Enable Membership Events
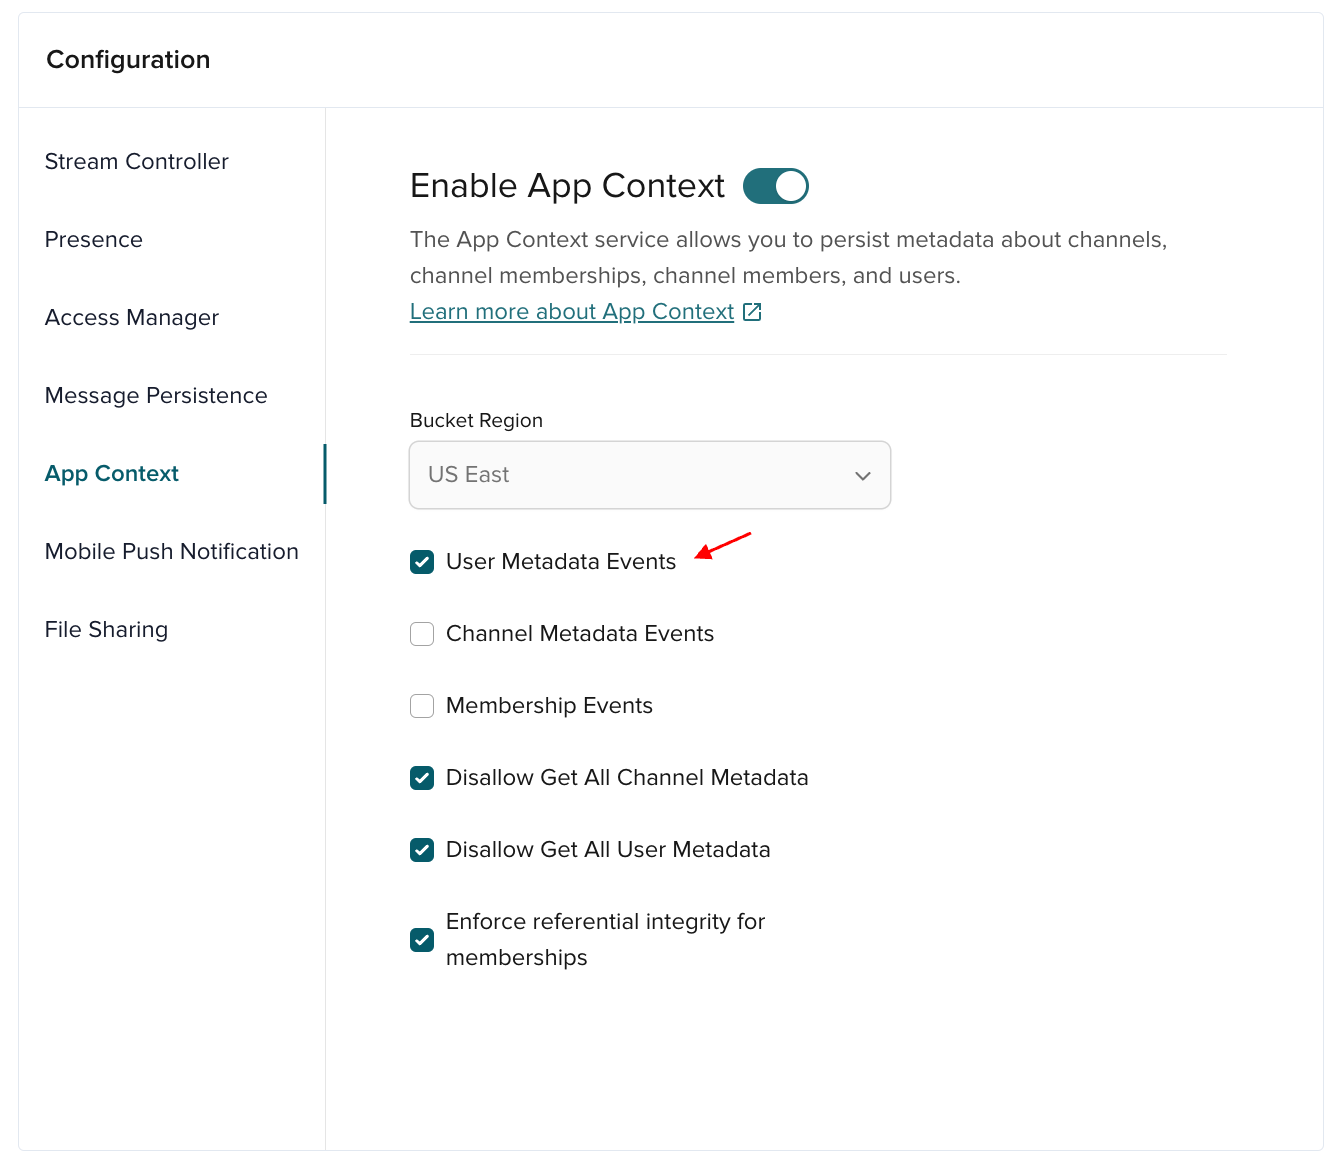The height and width of the screenshot is (1164, 1344). 422,706
